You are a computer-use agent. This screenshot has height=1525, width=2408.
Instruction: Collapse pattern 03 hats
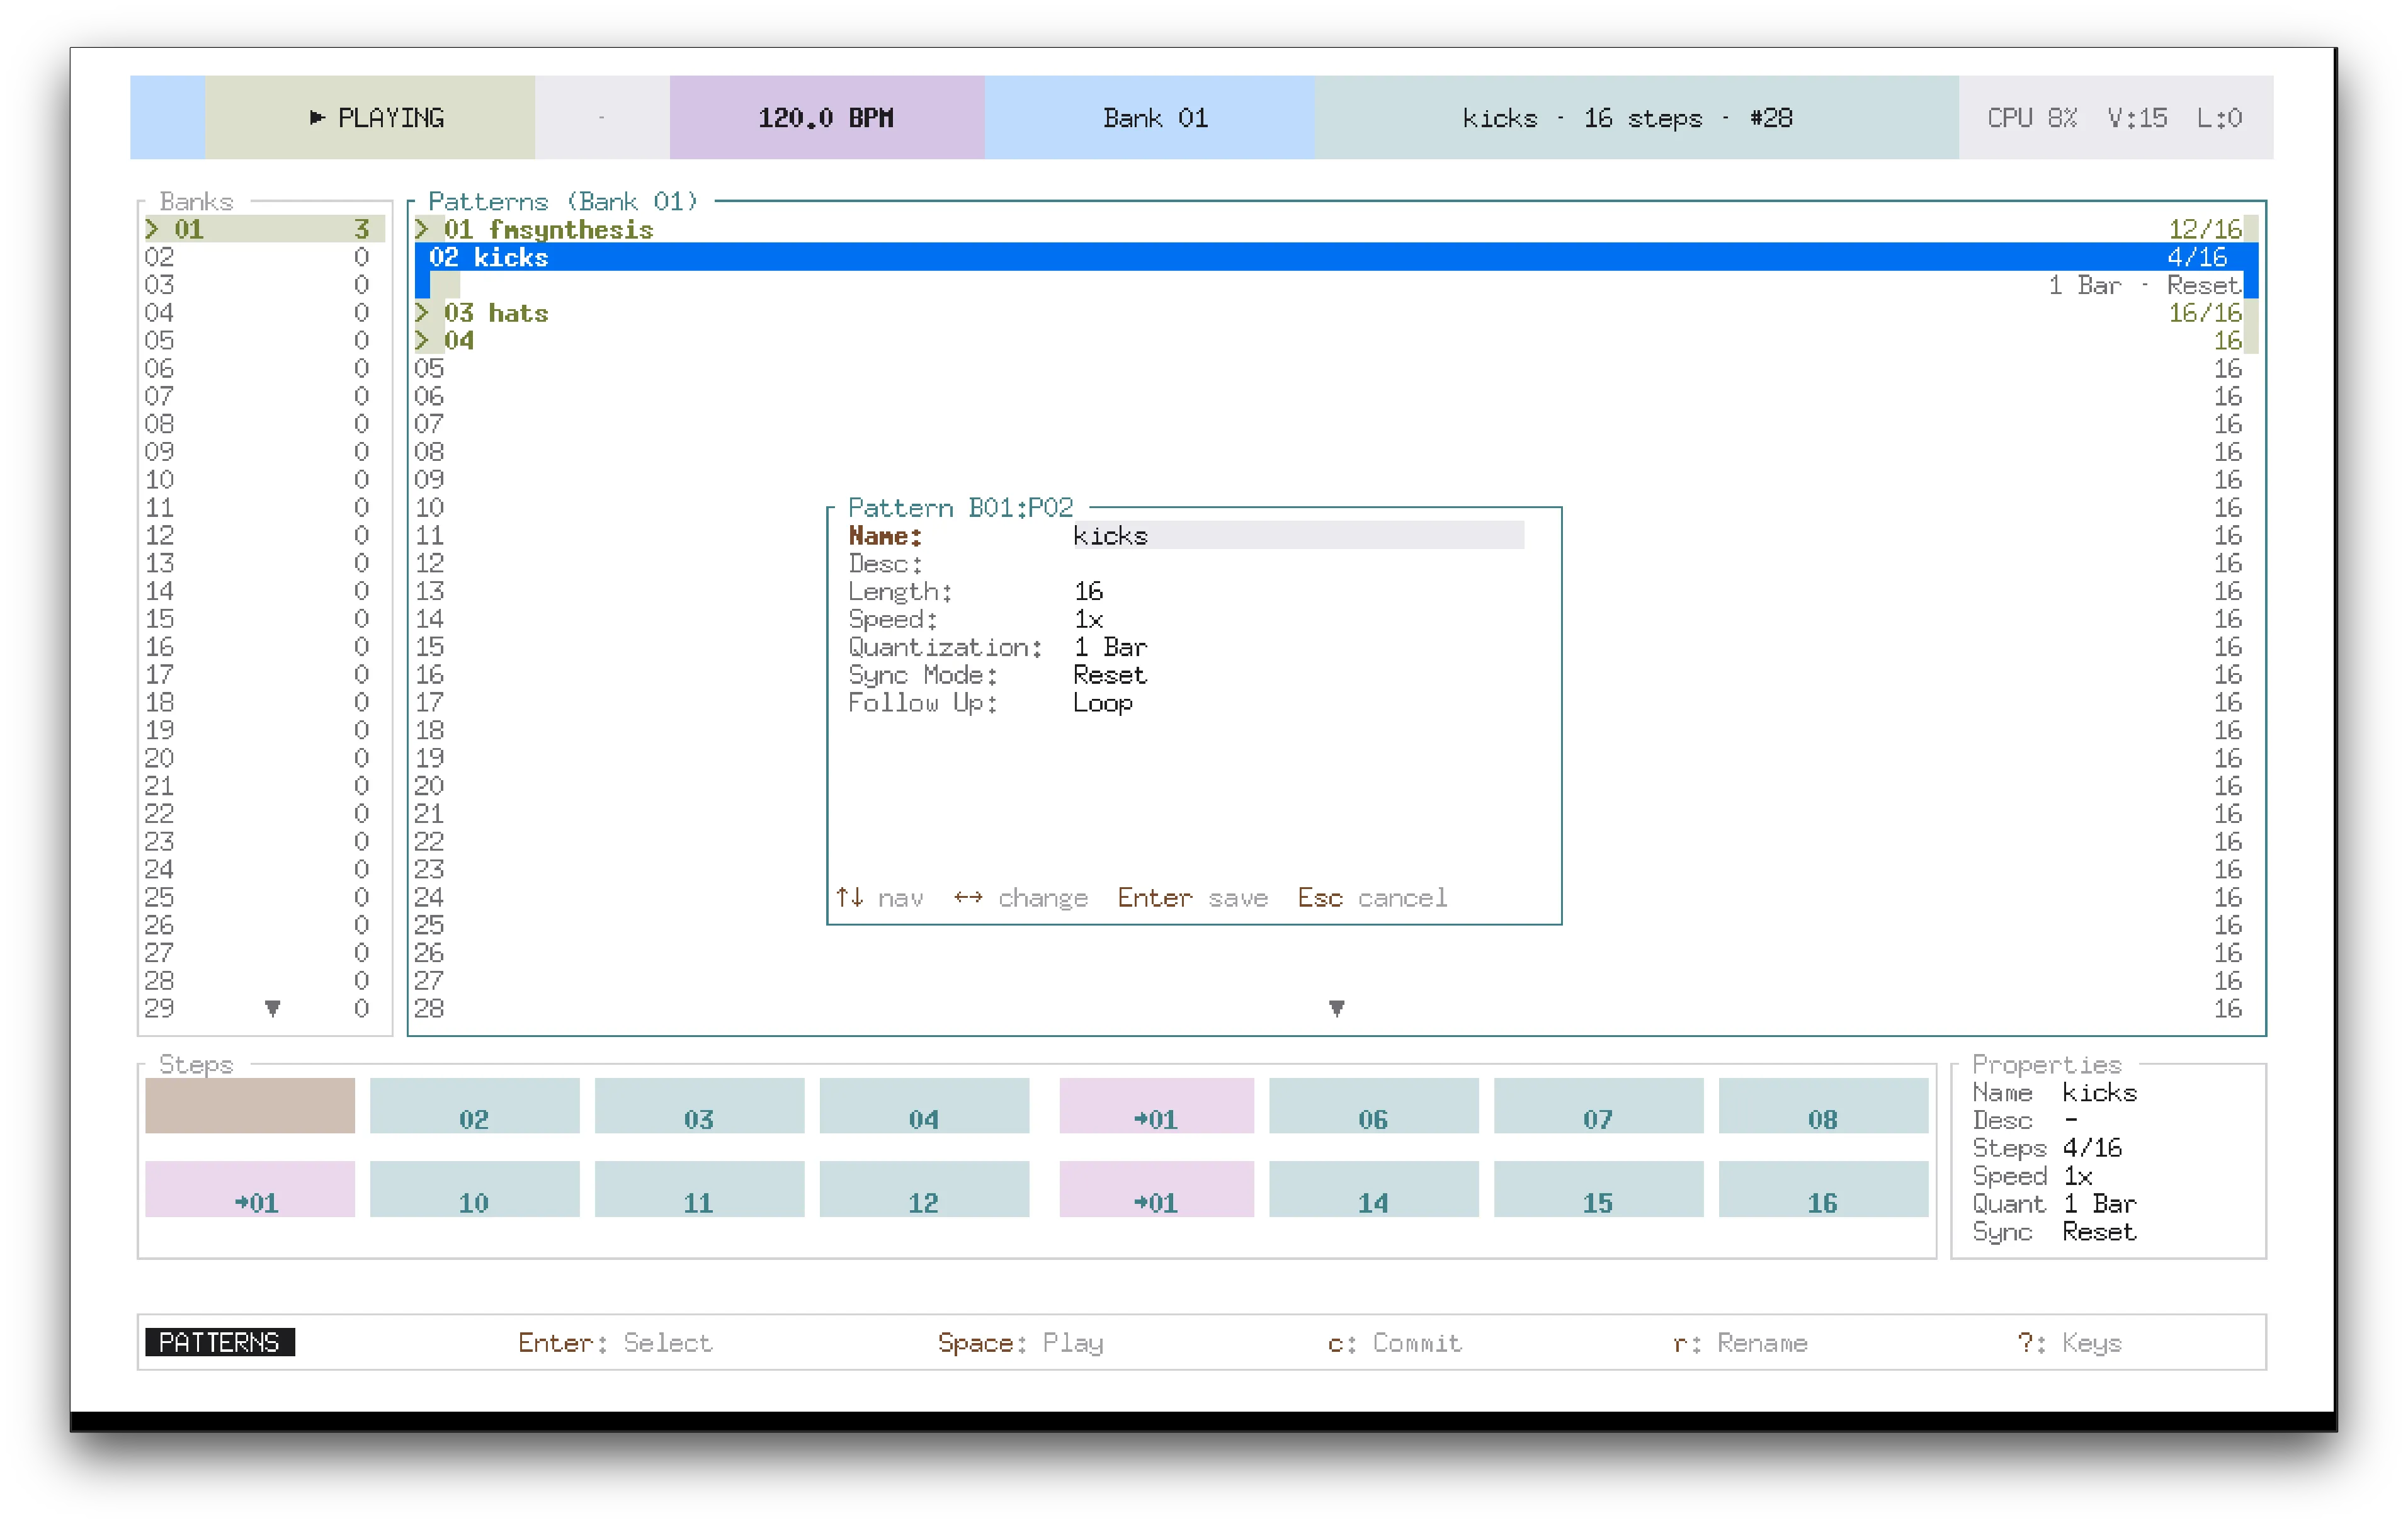(423, 312)
